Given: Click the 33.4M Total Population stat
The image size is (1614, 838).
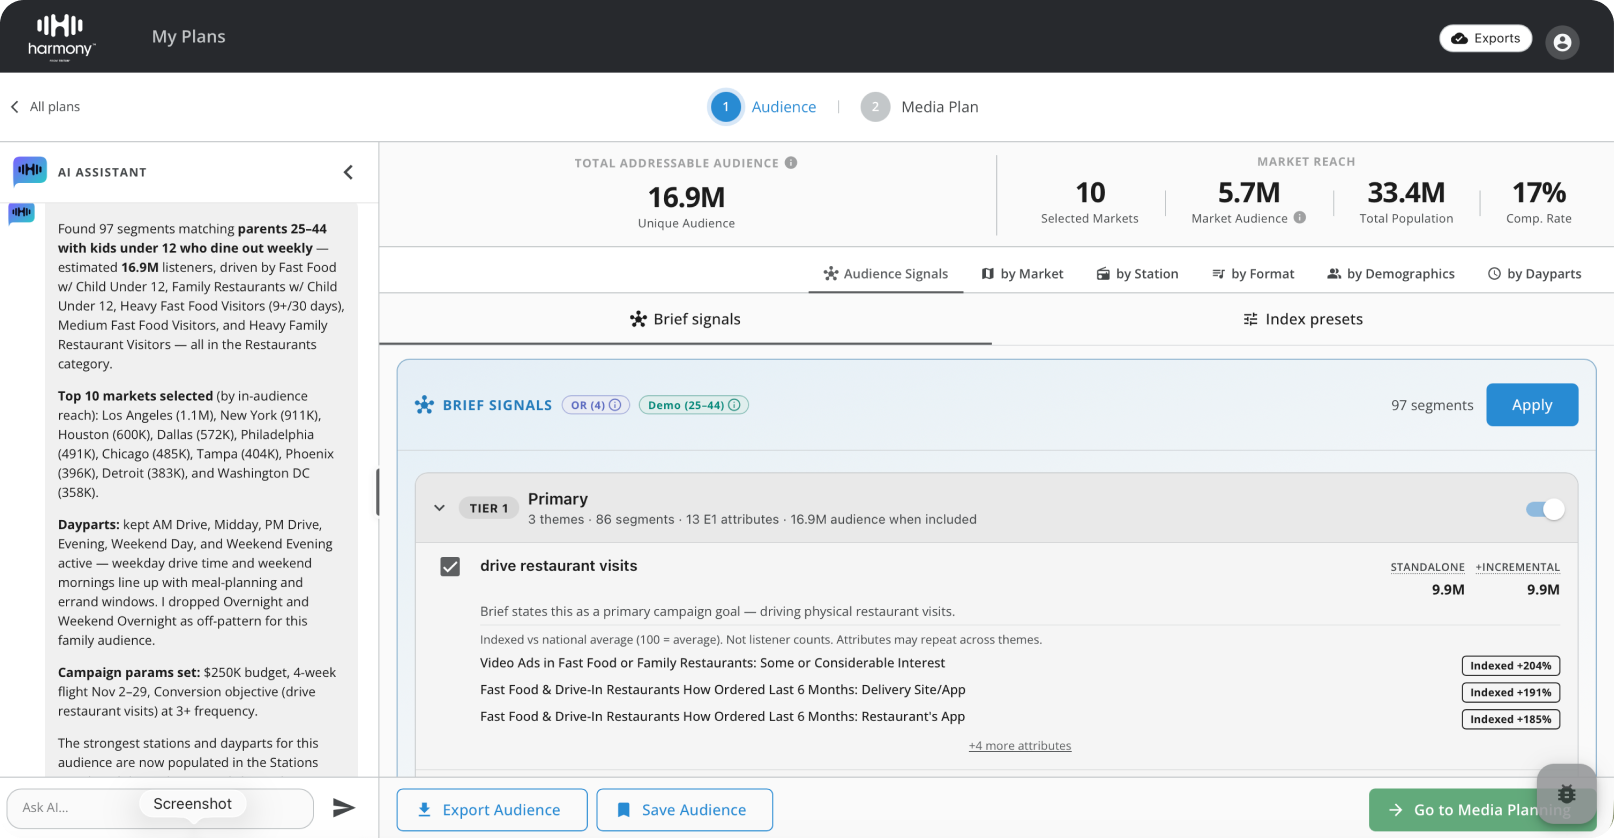Looking at the screenshot, I should click(1406, 202).
